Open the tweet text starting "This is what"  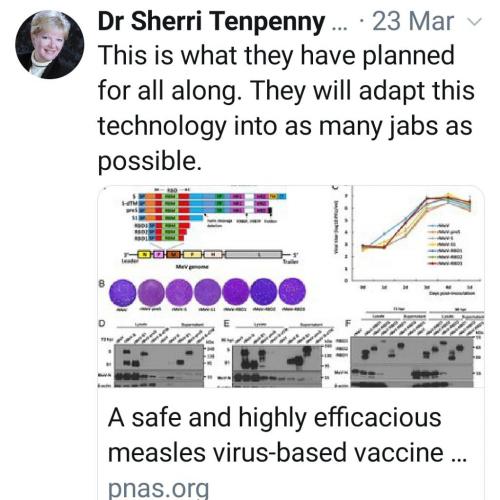[x=286, y=108]
